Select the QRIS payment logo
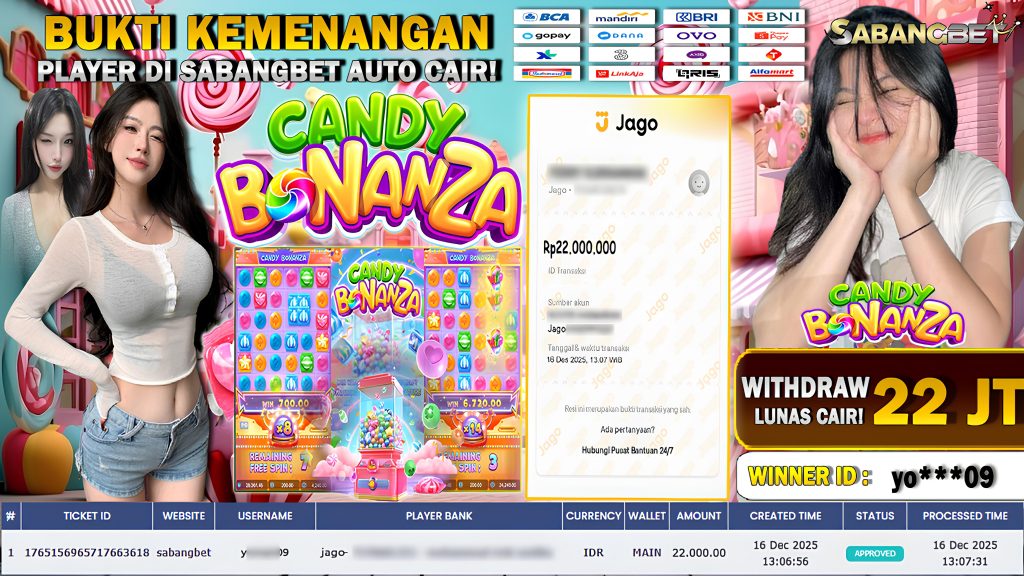Image resolution: width=1024 pixels, height=576 pixels. [x=696, y=73]
